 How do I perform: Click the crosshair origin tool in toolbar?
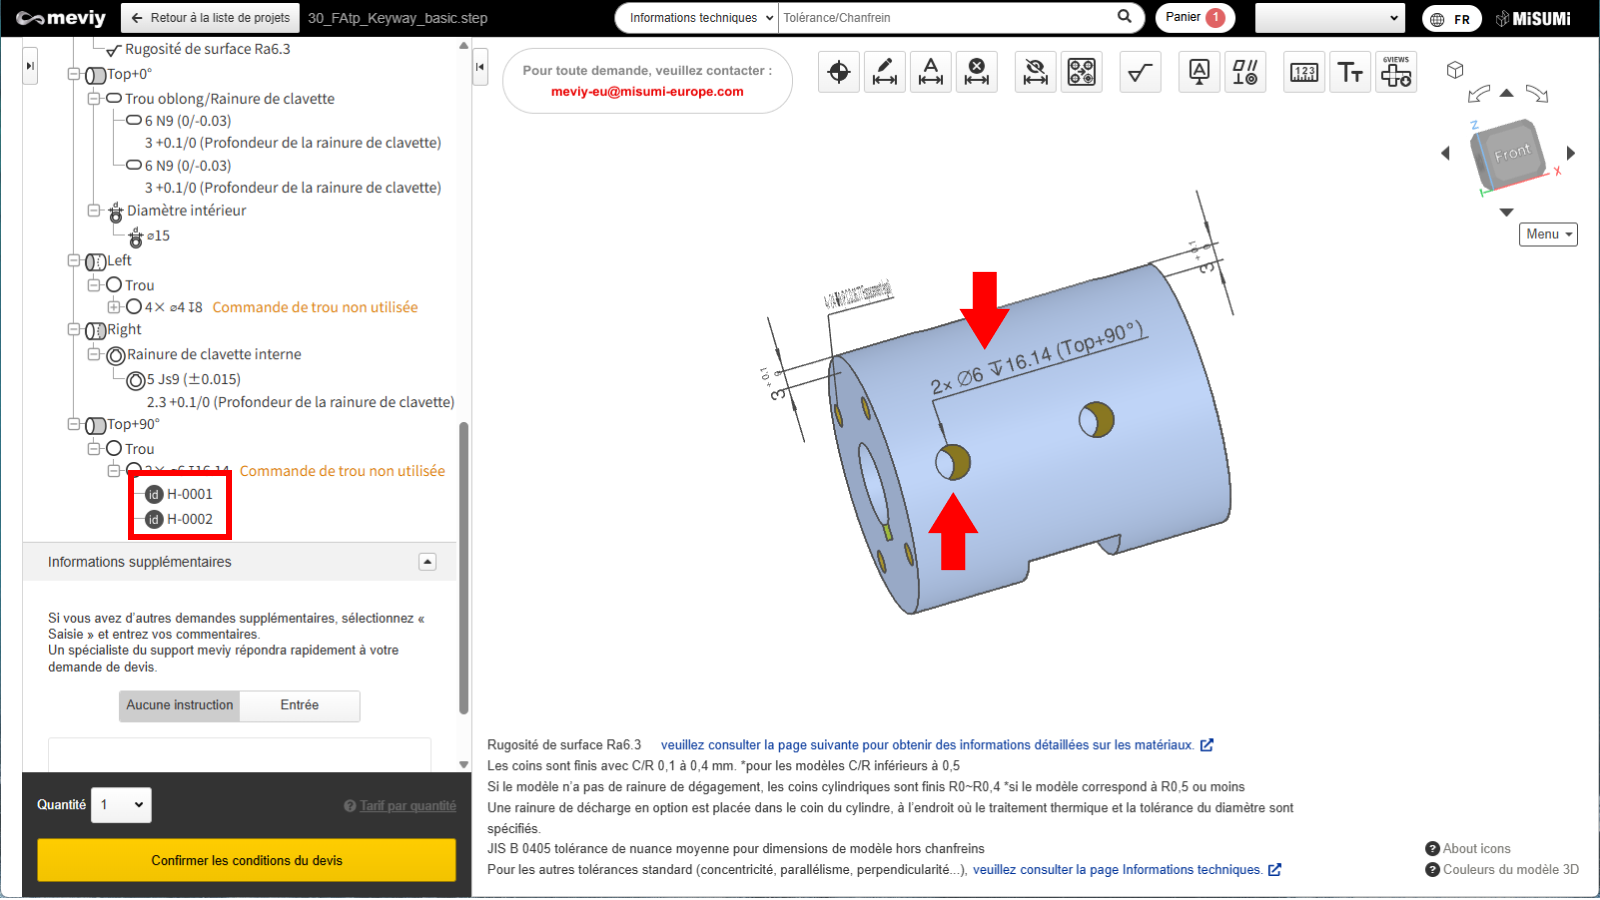(839, 72)
